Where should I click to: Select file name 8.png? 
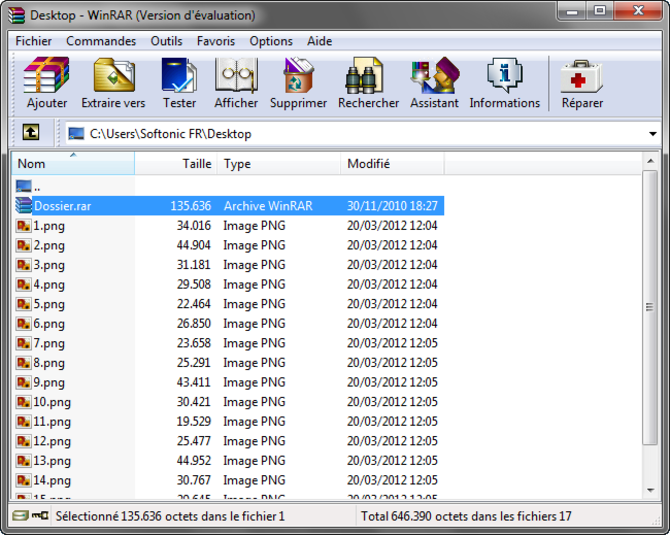point(49,363)
